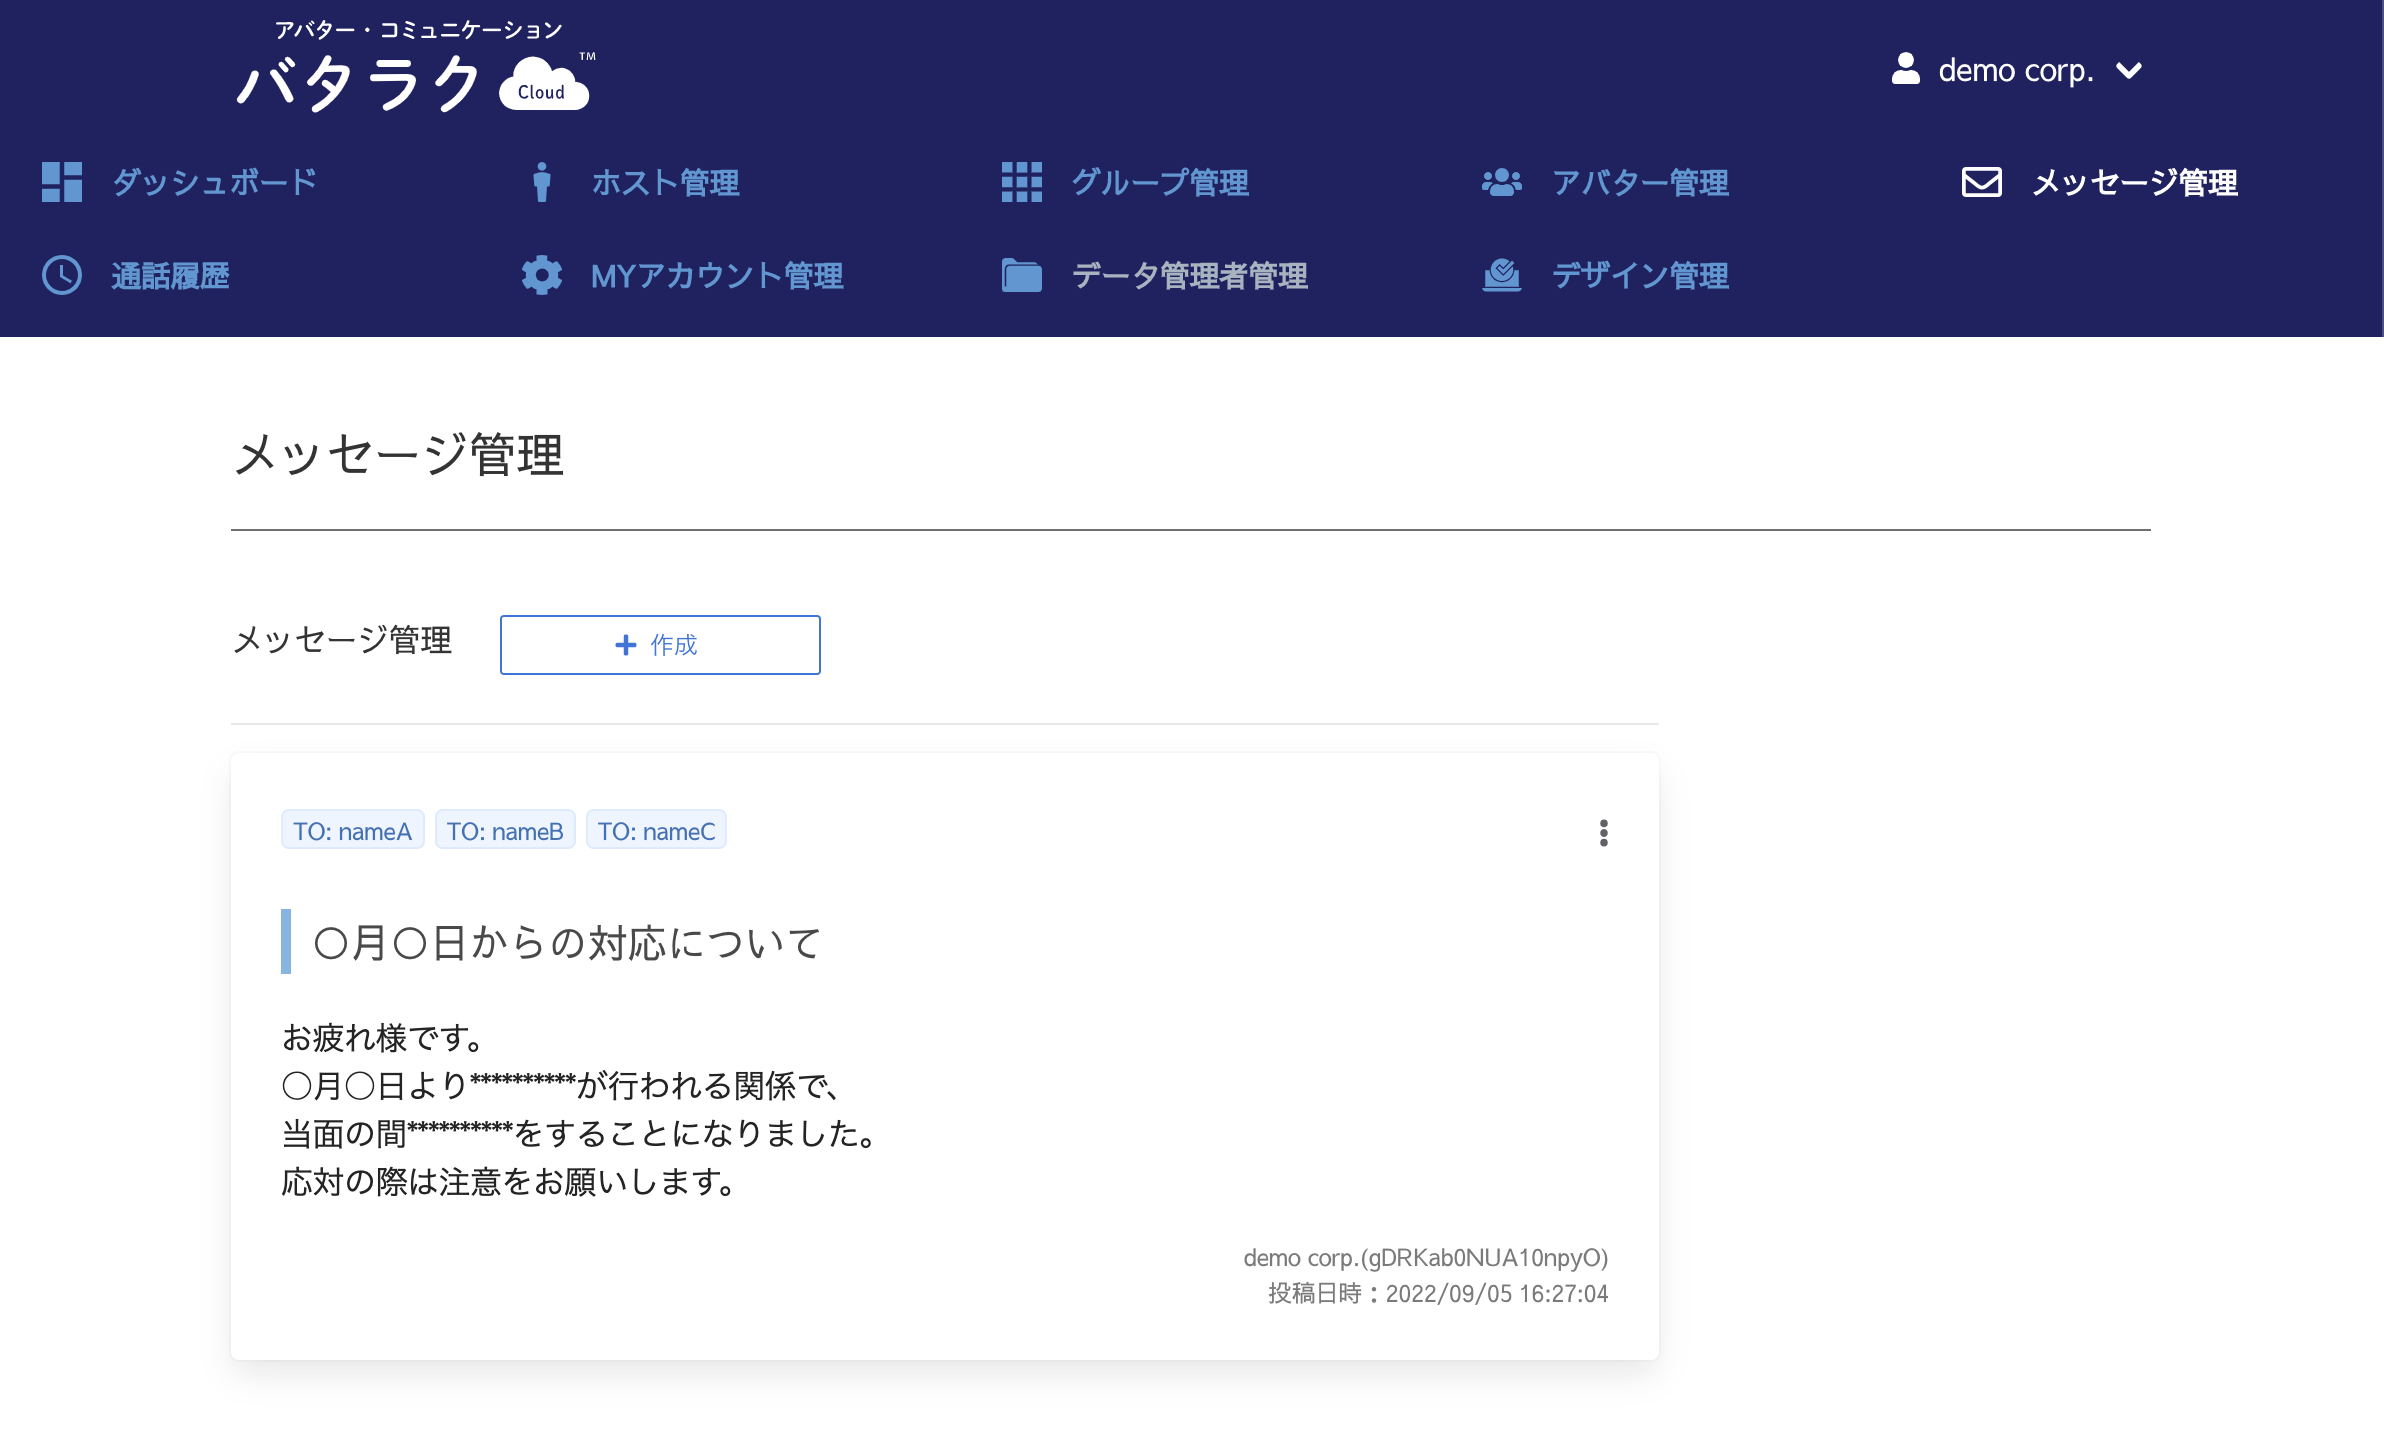Click the message title ○月○日からの対応について
Viewport: 2384px width, 1452px height.
click(567, 943)
